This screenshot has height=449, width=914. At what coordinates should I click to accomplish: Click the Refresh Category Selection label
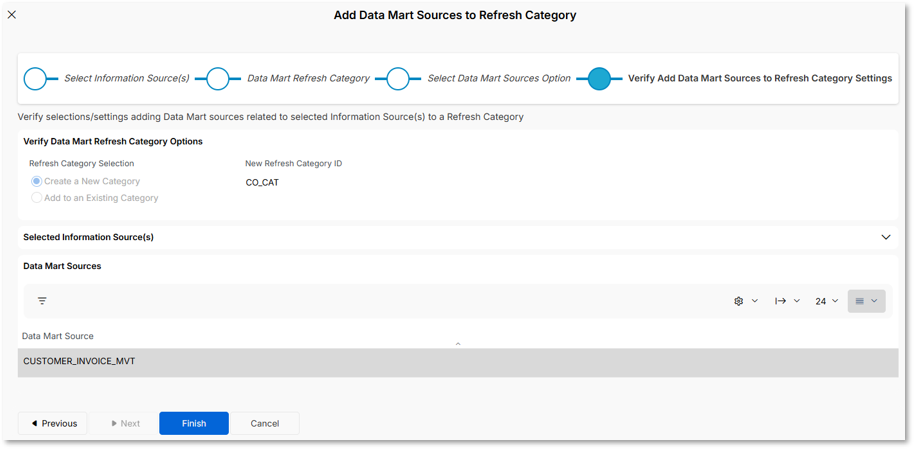coord(82,163)
